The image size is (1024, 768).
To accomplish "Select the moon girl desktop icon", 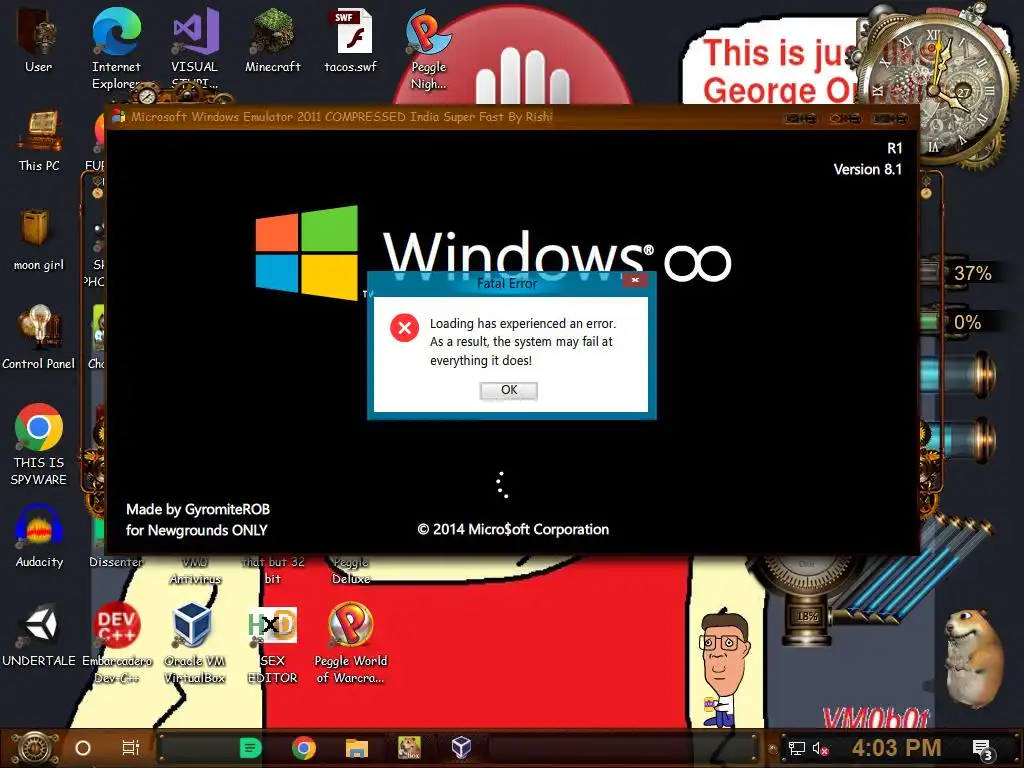I will point(39,239).
